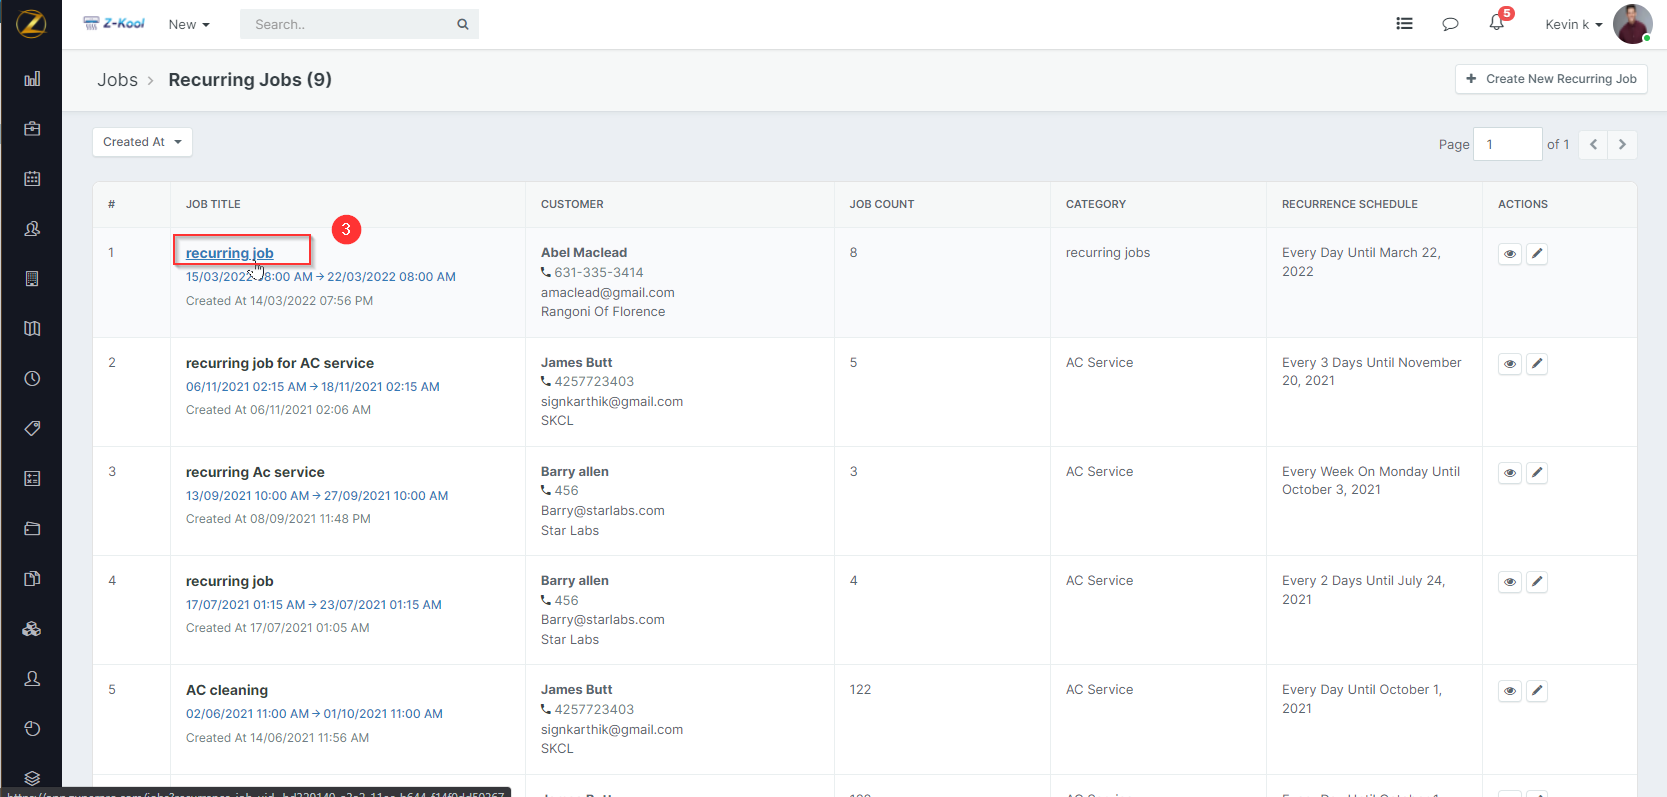Open the highlighted recurring job title link
Image resolution: width=1667 pixels, height=797 pixels.
point(229,253)
